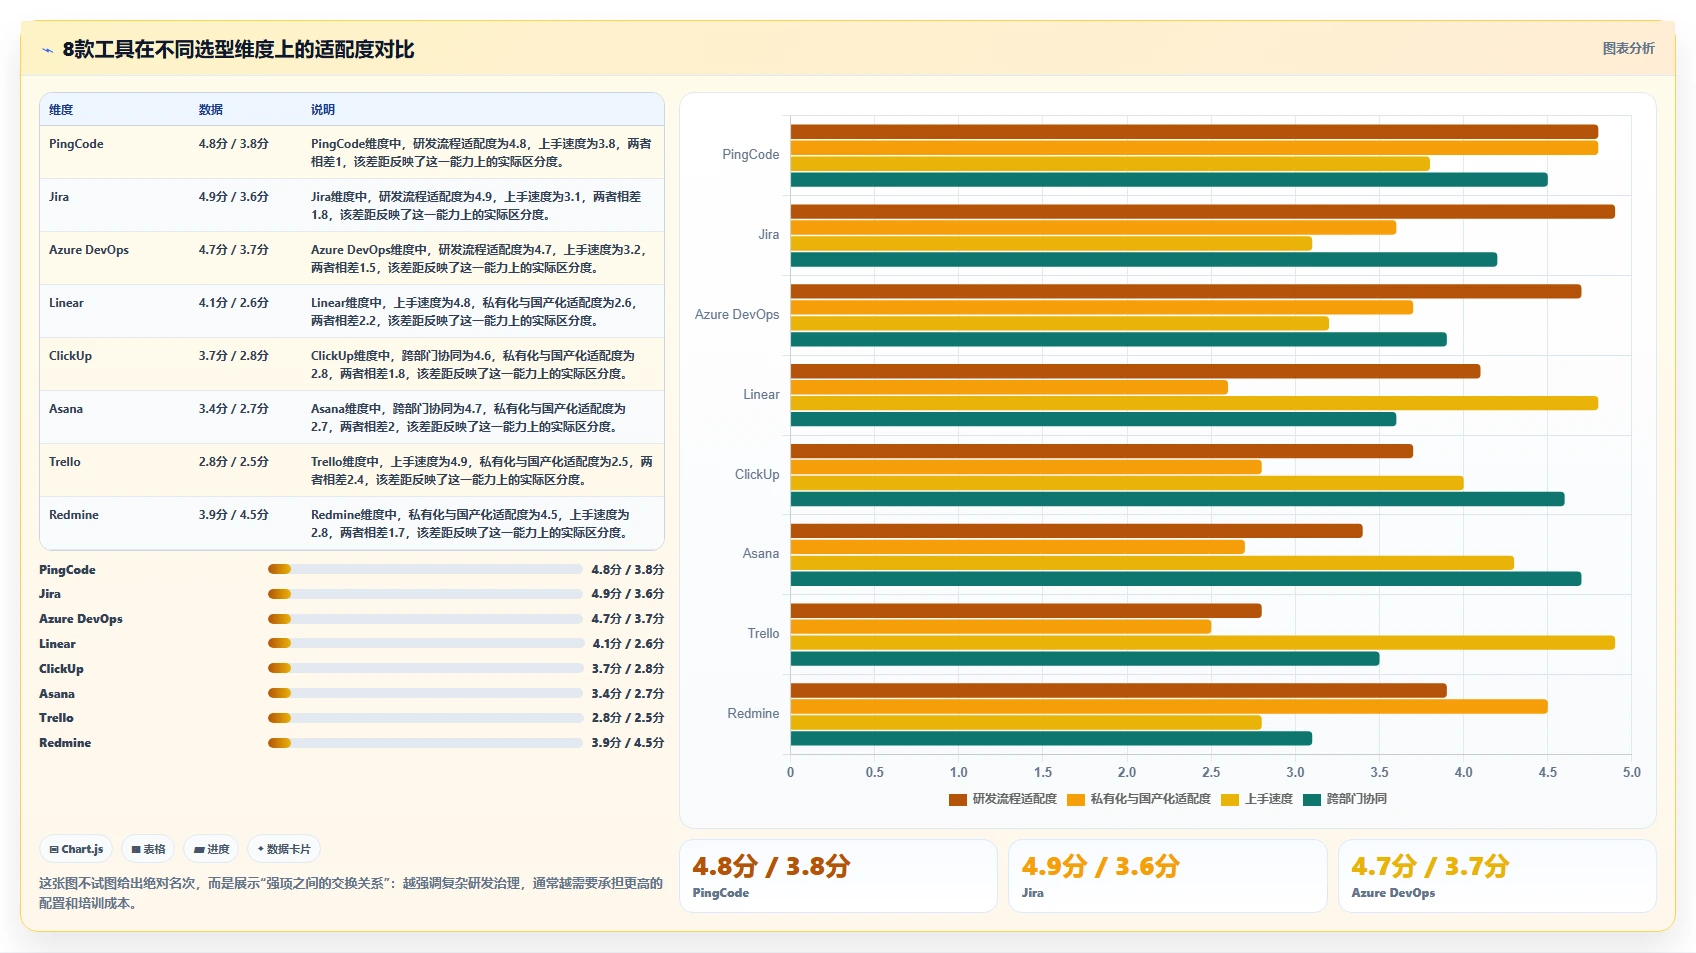Click the footnote text about 强项之间的交换关系
The height and width of the screenshot is (953, 1696).
[351, 893]
